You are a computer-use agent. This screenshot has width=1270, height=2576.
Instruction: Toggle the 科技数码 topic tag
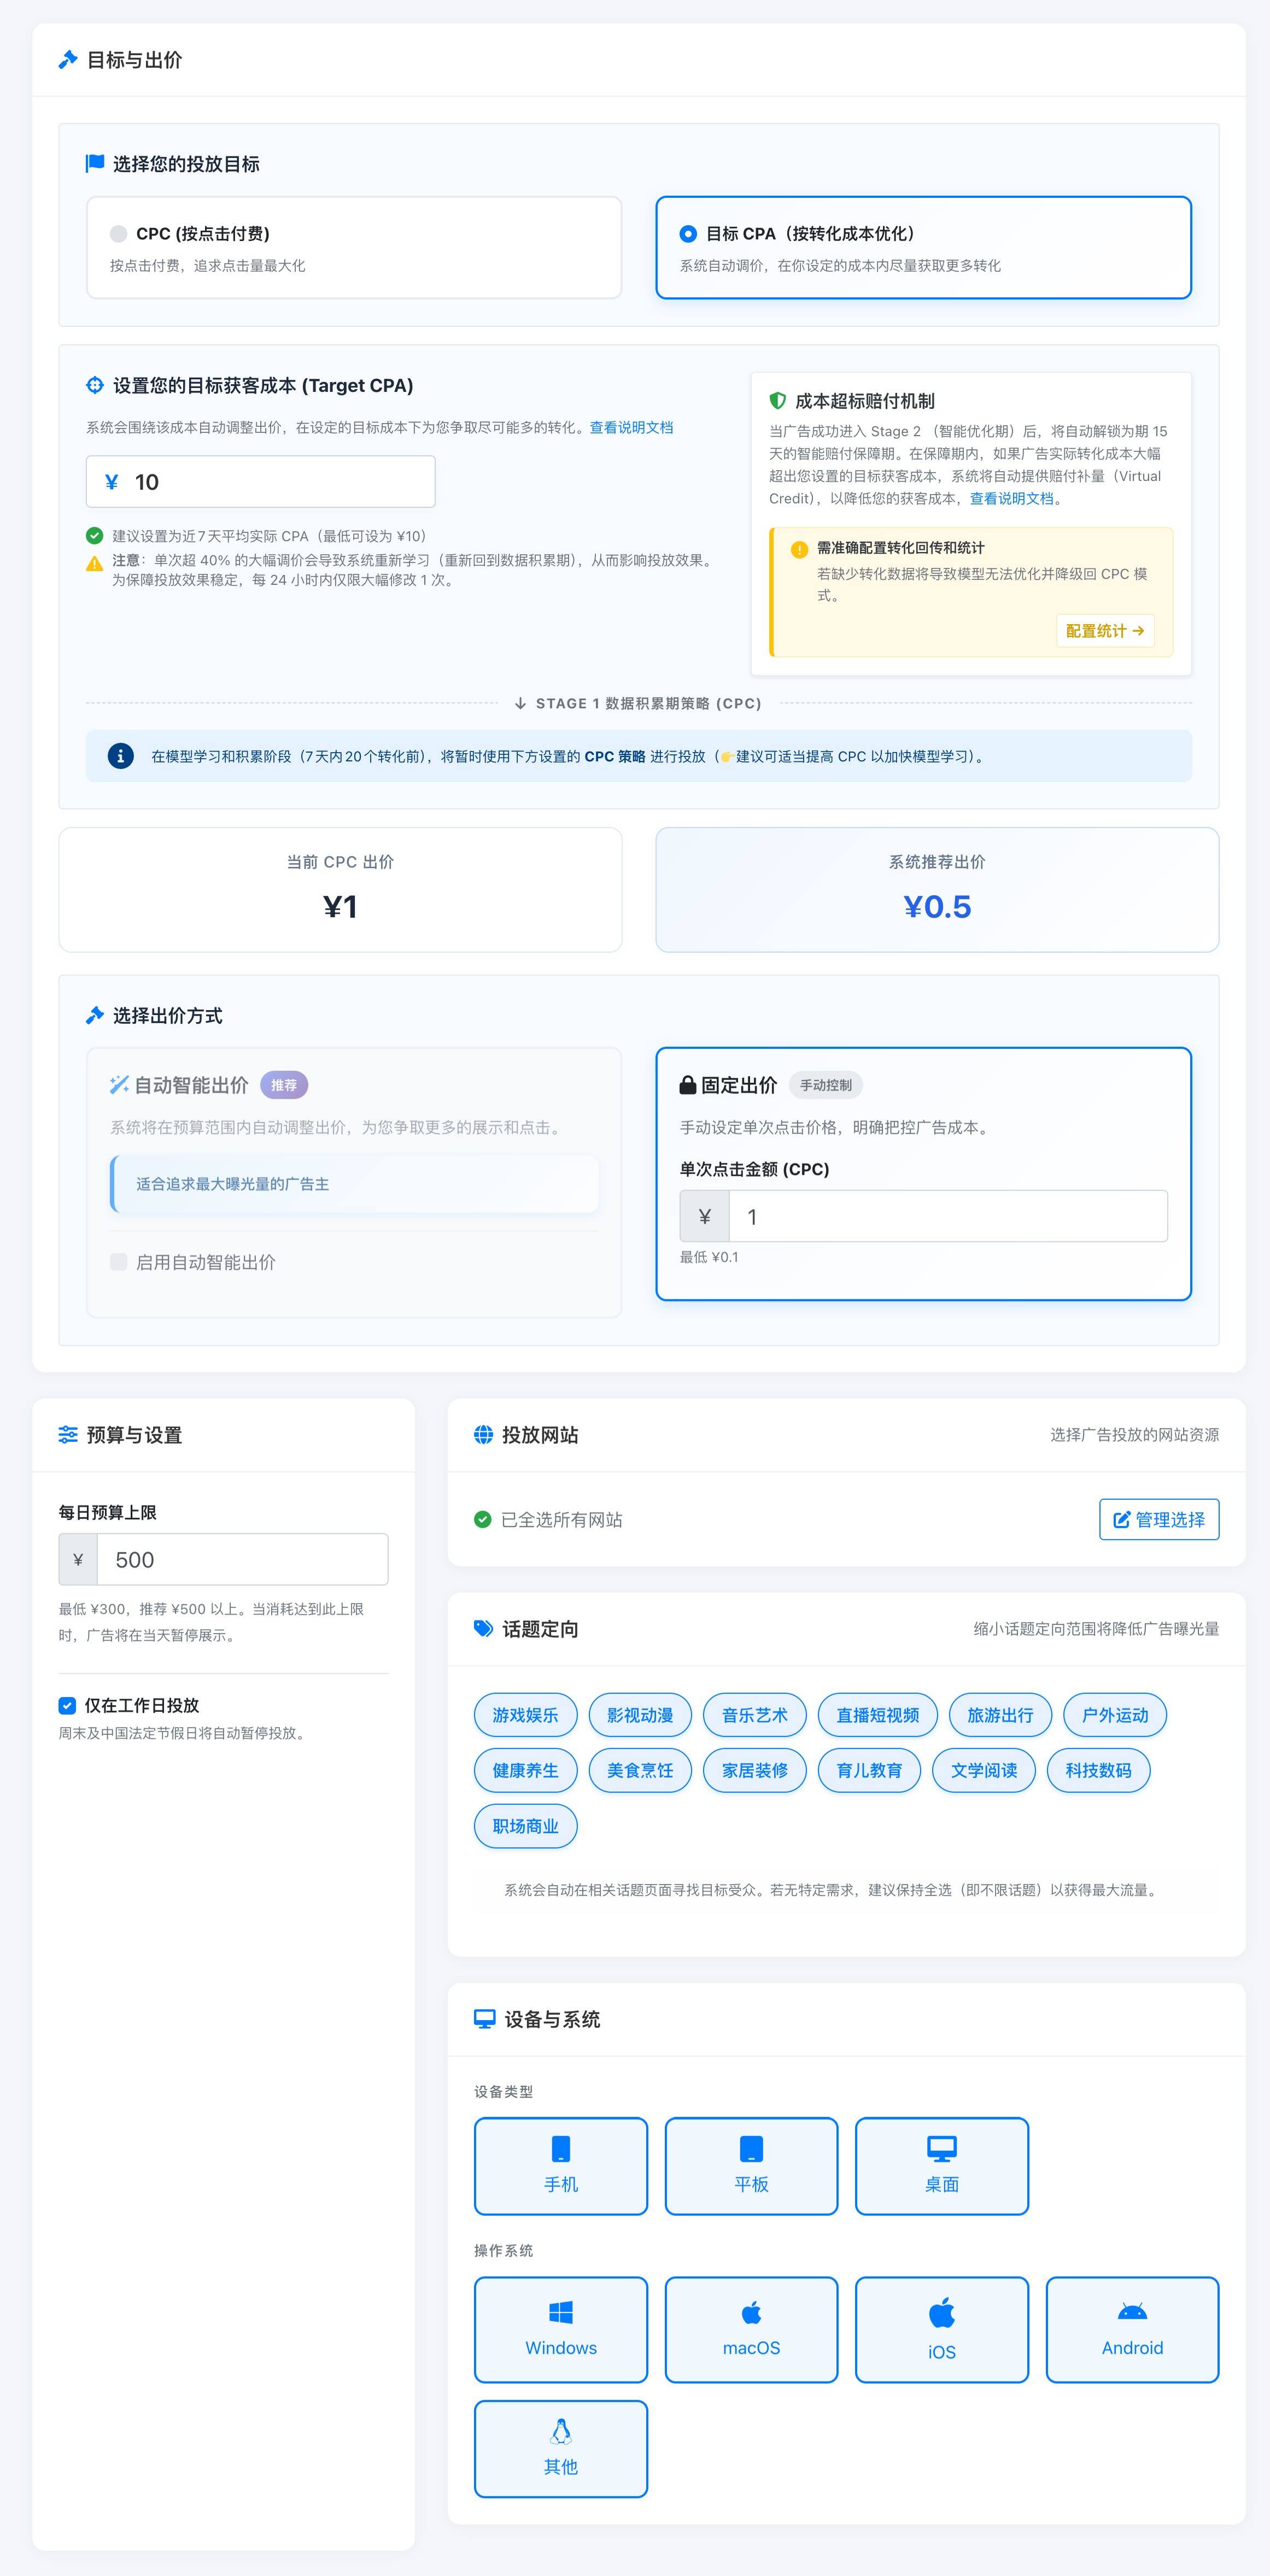(x=1098, y=1770)
